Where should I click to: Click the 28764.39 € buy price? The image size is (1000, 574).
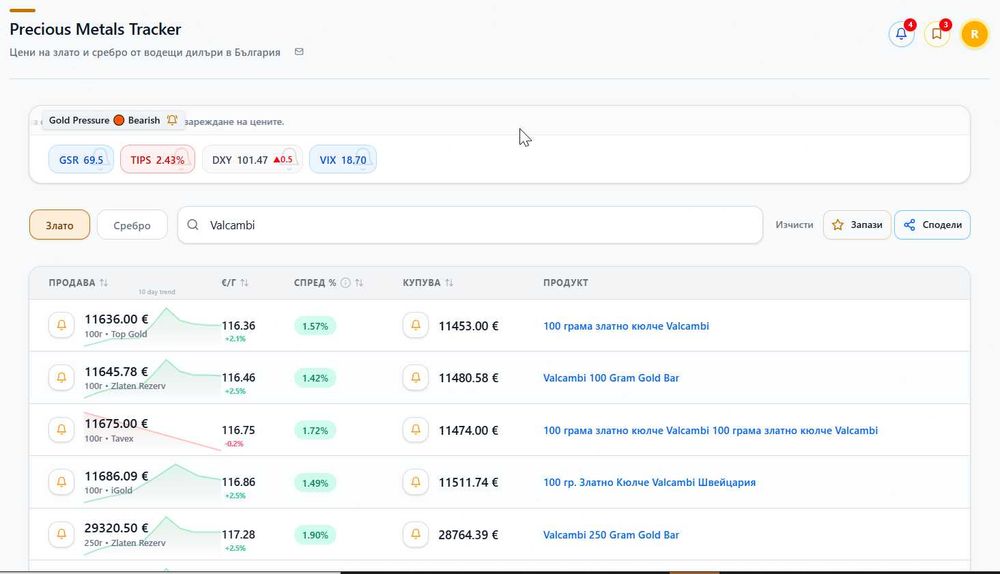468,534
